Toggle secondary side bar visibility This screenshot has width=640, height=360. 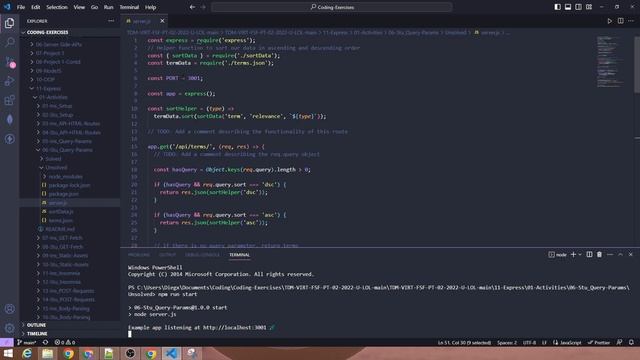pos(578,7)
